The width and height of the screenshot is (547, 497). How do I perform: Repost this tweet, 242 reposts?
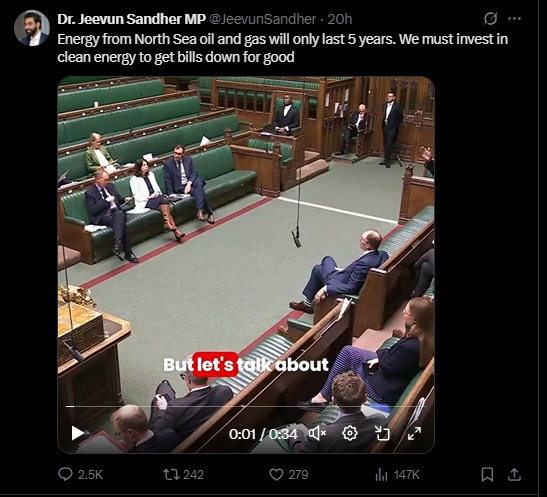point(183,475)
